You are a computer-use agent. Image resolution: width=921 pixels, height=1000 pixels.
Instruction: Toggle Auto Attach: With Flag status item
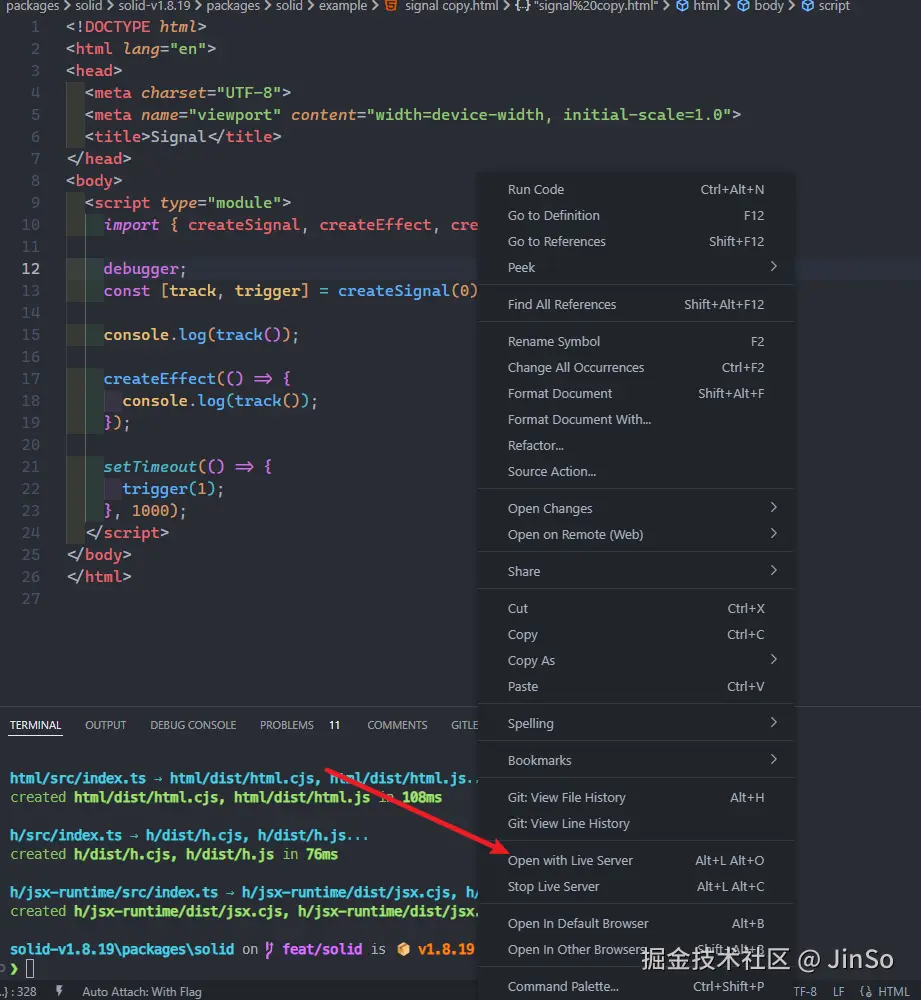[142, 992]
